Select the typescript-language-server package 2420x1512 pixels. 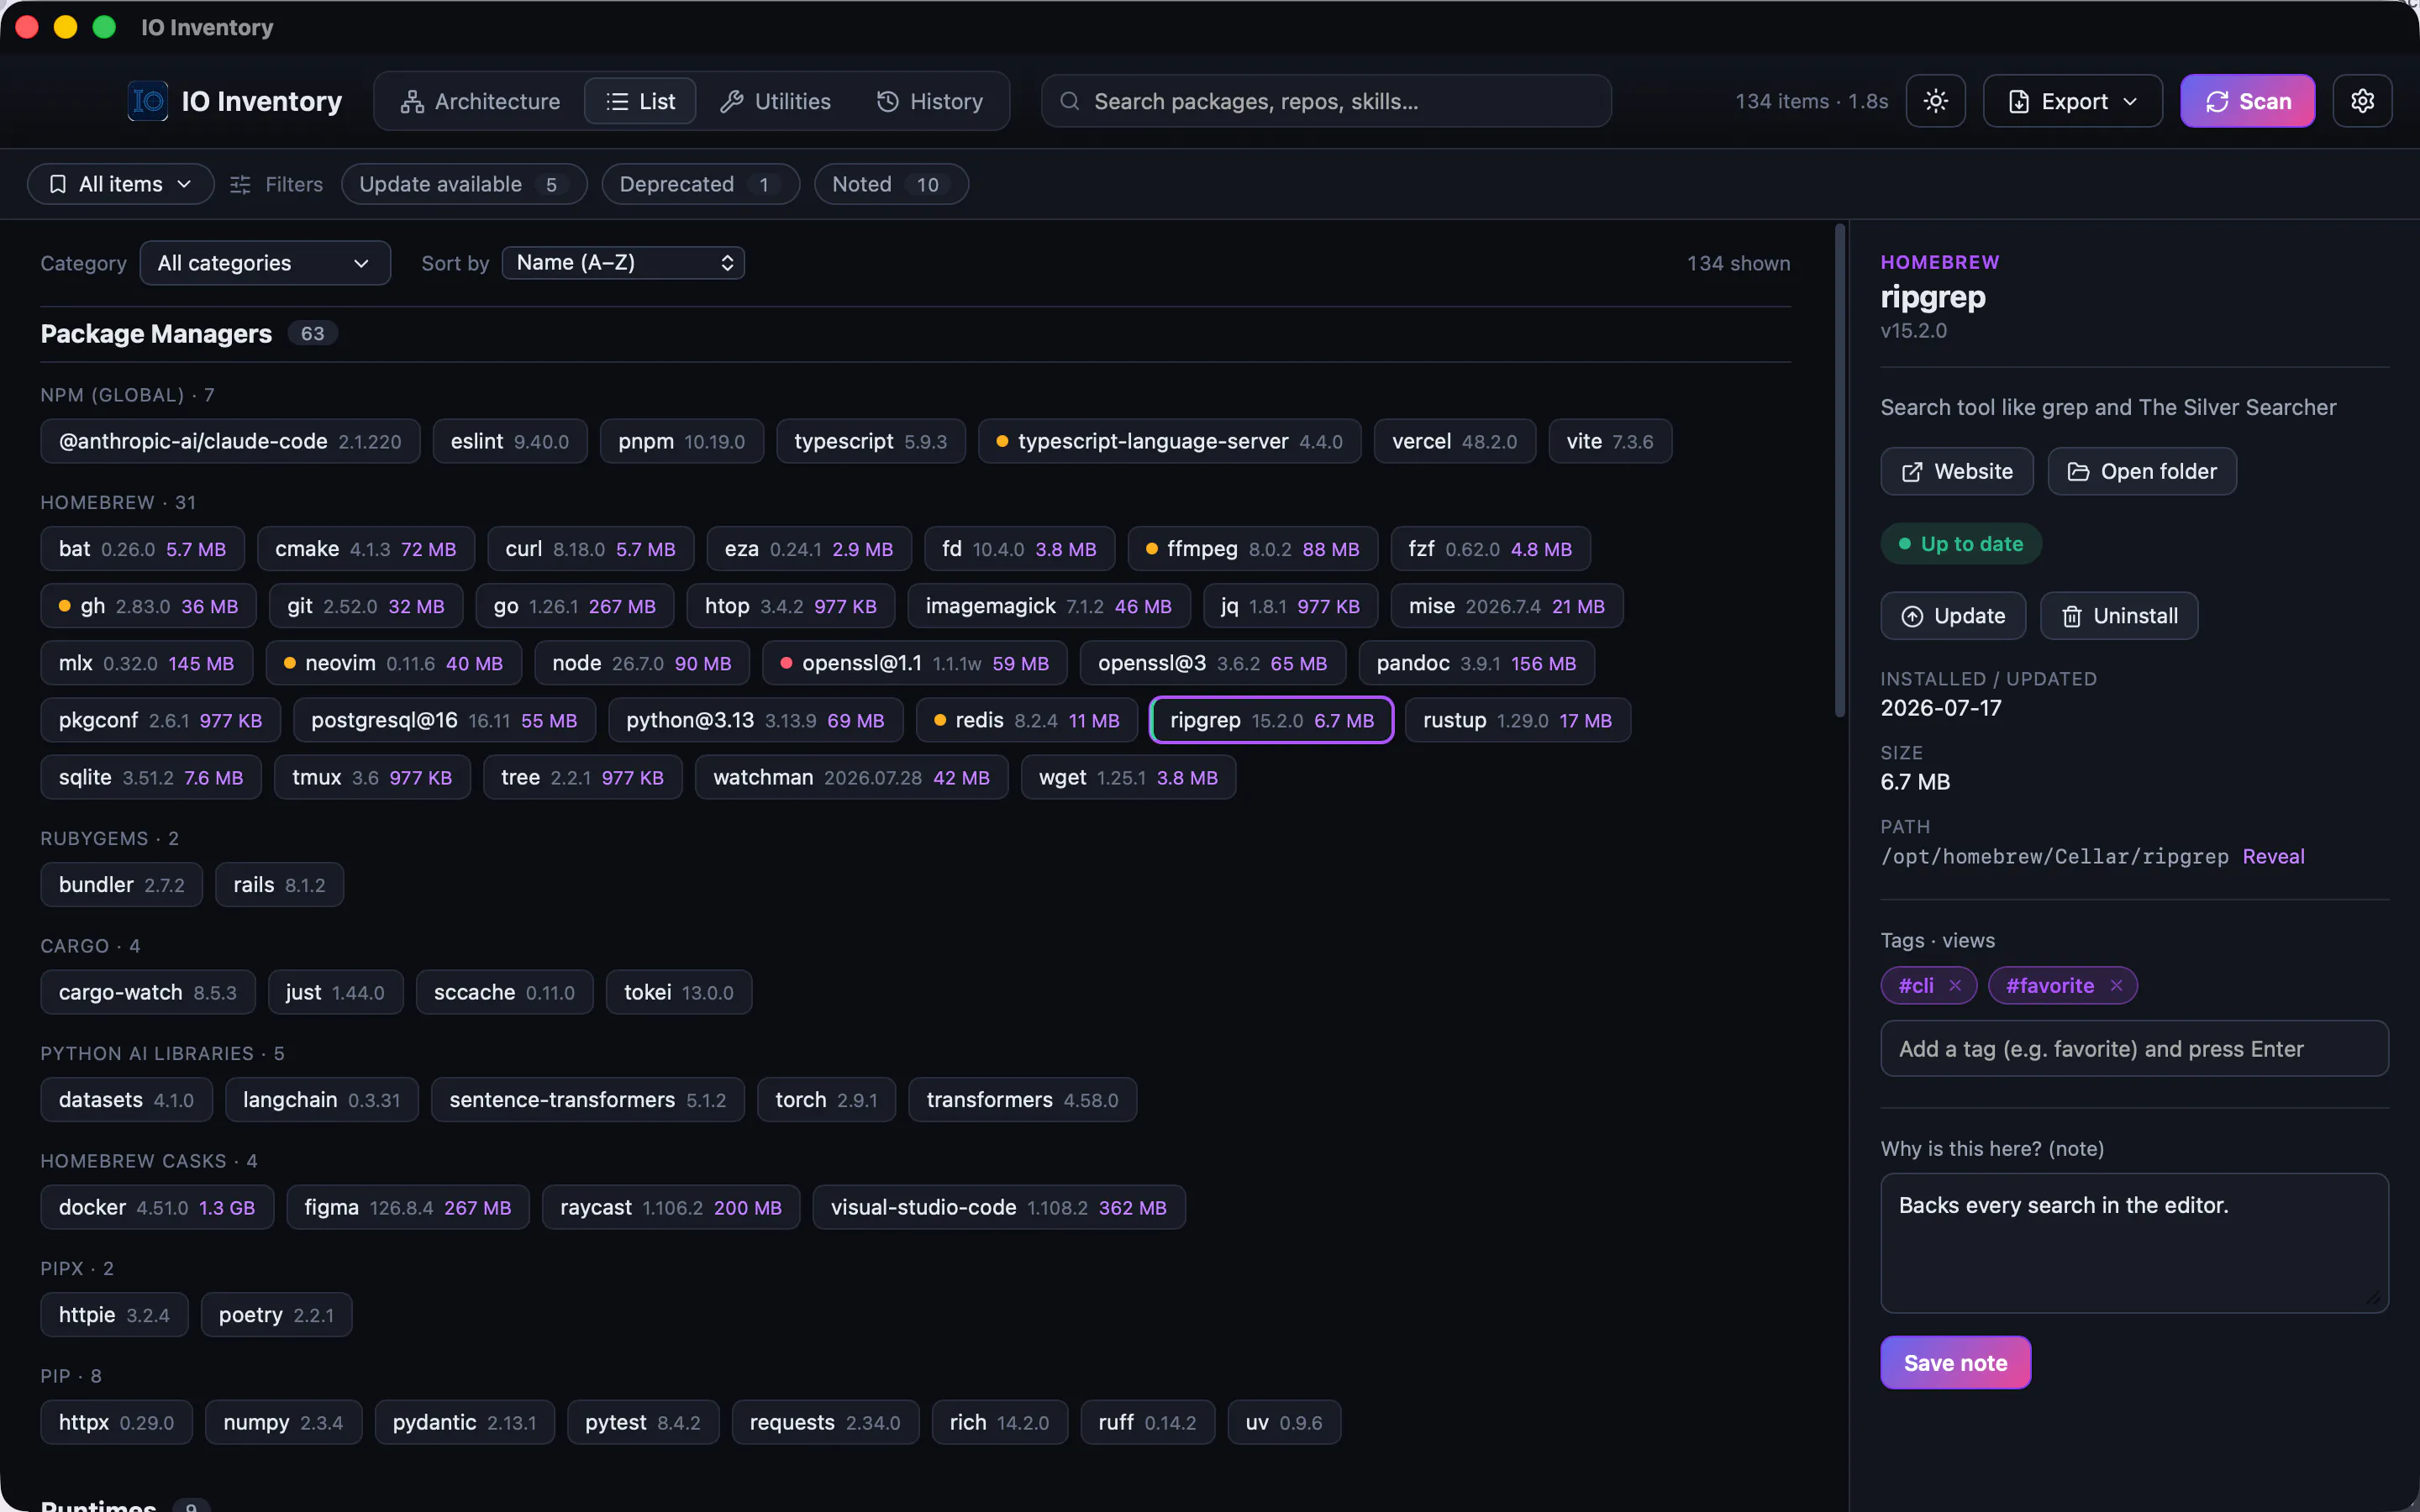coord(1169,441)
